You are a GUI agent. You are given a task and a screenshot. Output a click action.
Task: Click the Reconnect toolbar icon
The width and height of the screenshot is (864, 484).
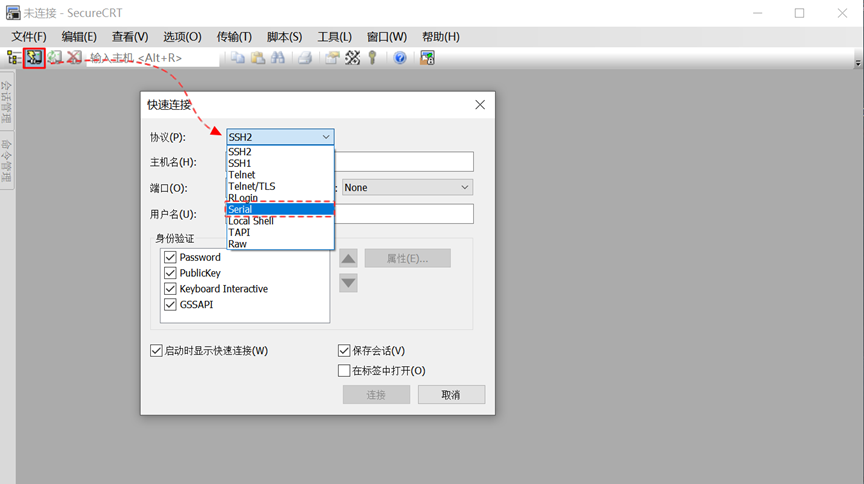pyautogui.click(x=55, y=57)
